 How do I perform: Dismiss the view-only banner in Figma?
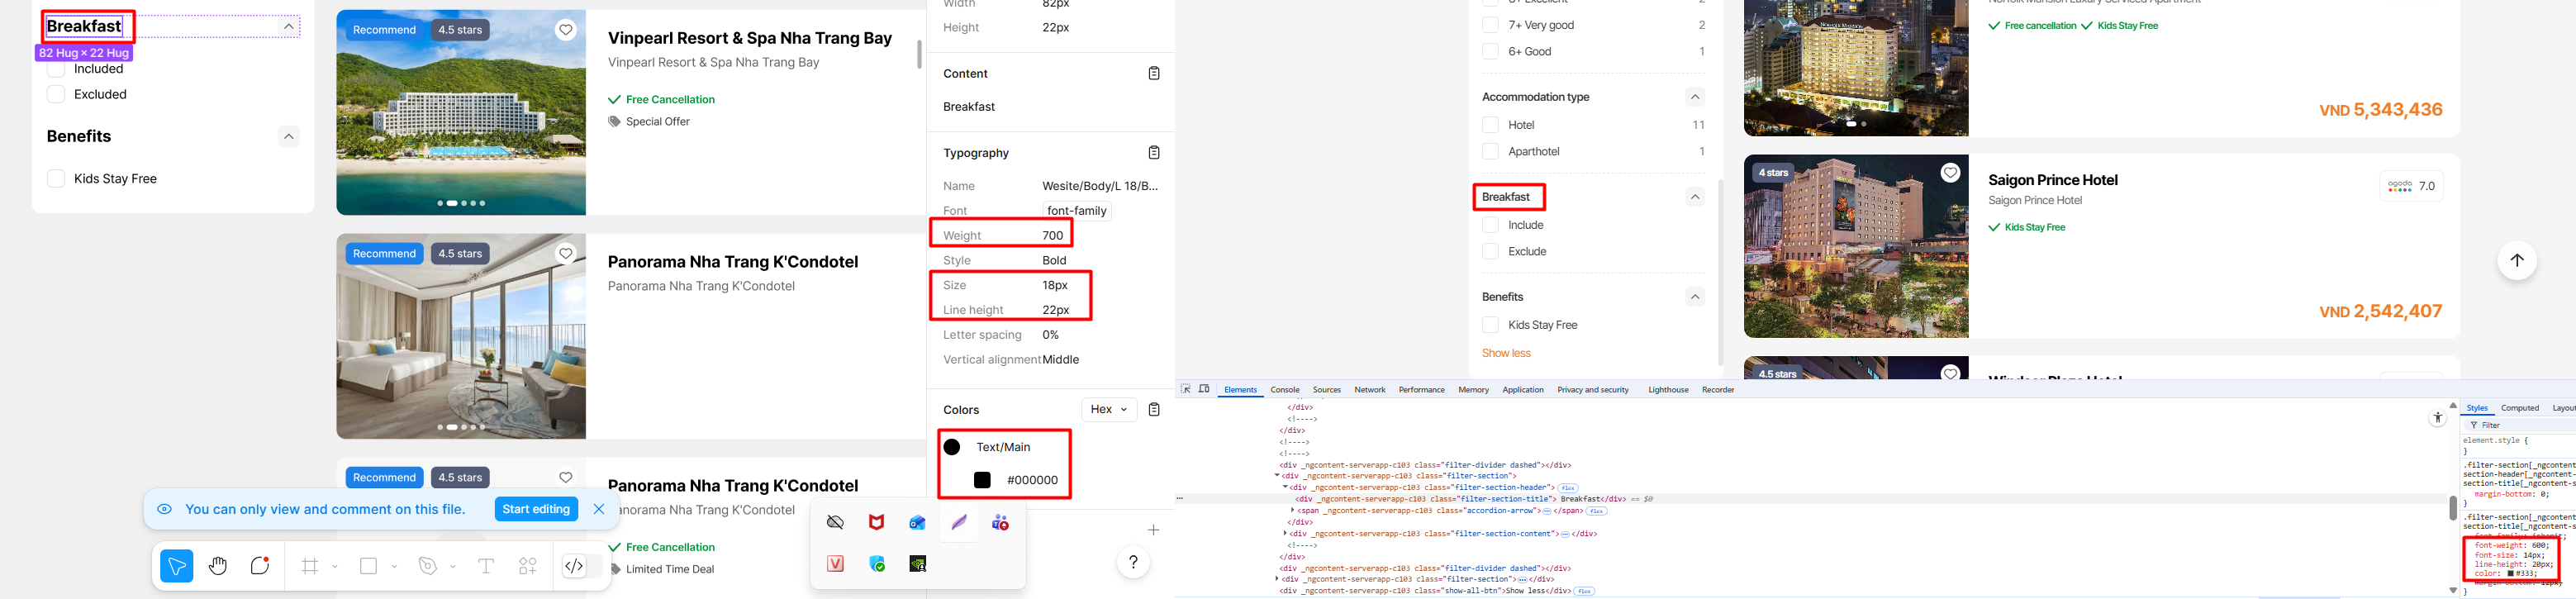pyautogui.click(x=599, y=509)
